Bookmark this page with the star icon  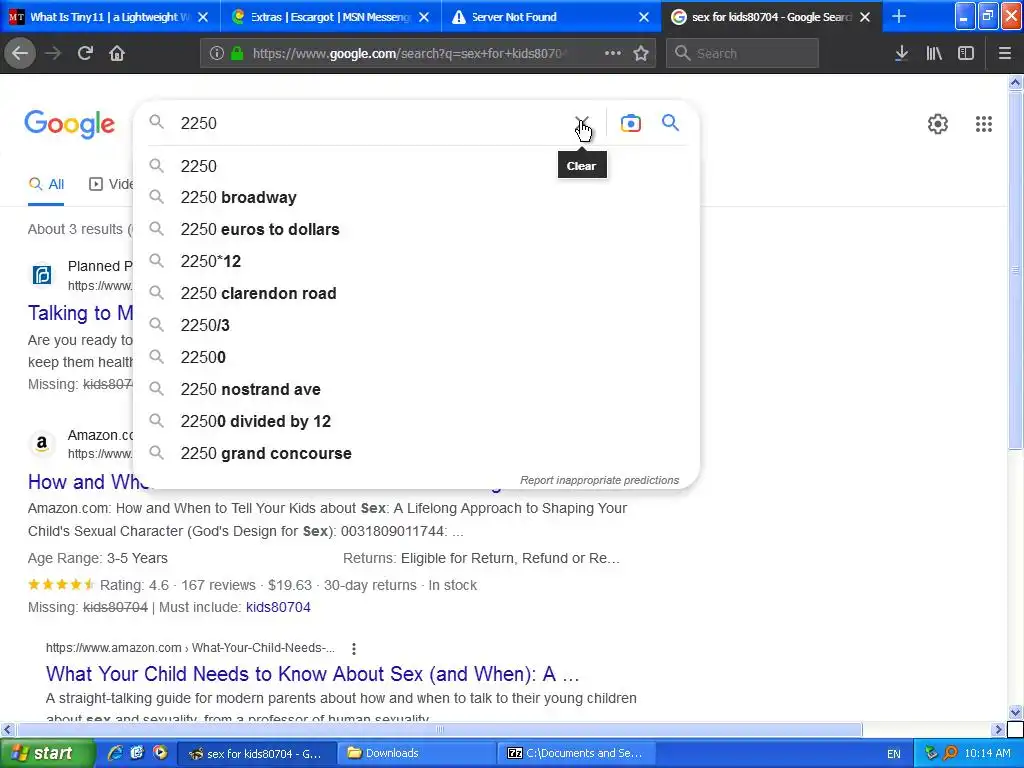tap(641, 54)
